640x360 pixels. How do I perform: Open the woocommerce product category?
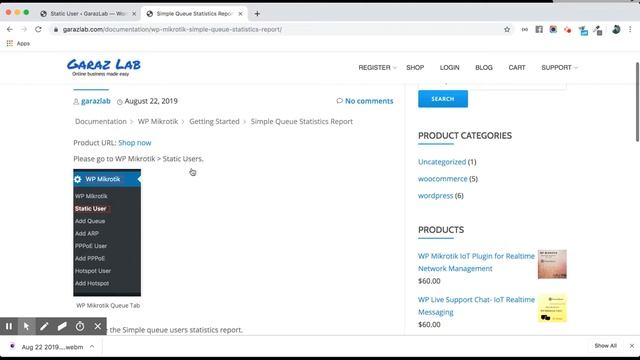[442, 178]
